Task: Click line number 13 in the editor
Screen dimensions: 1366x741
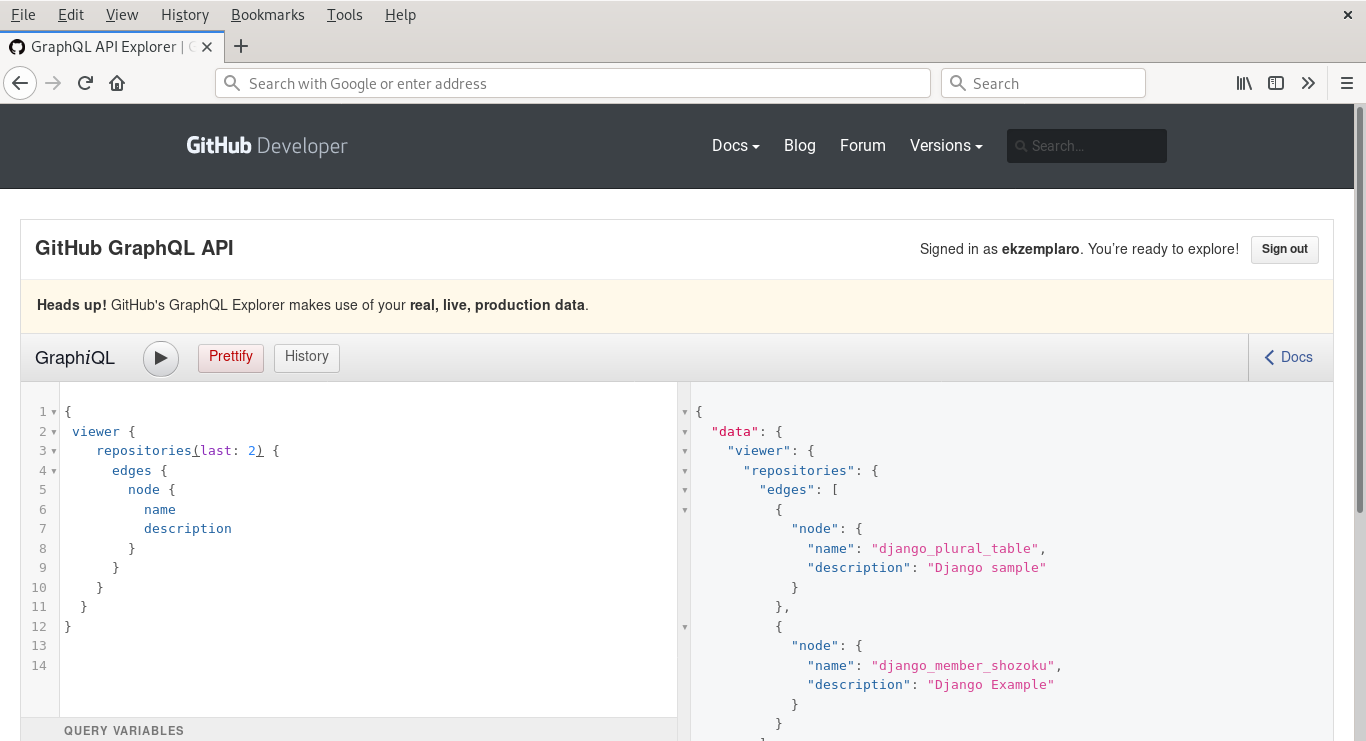Action: pos(39,646)
